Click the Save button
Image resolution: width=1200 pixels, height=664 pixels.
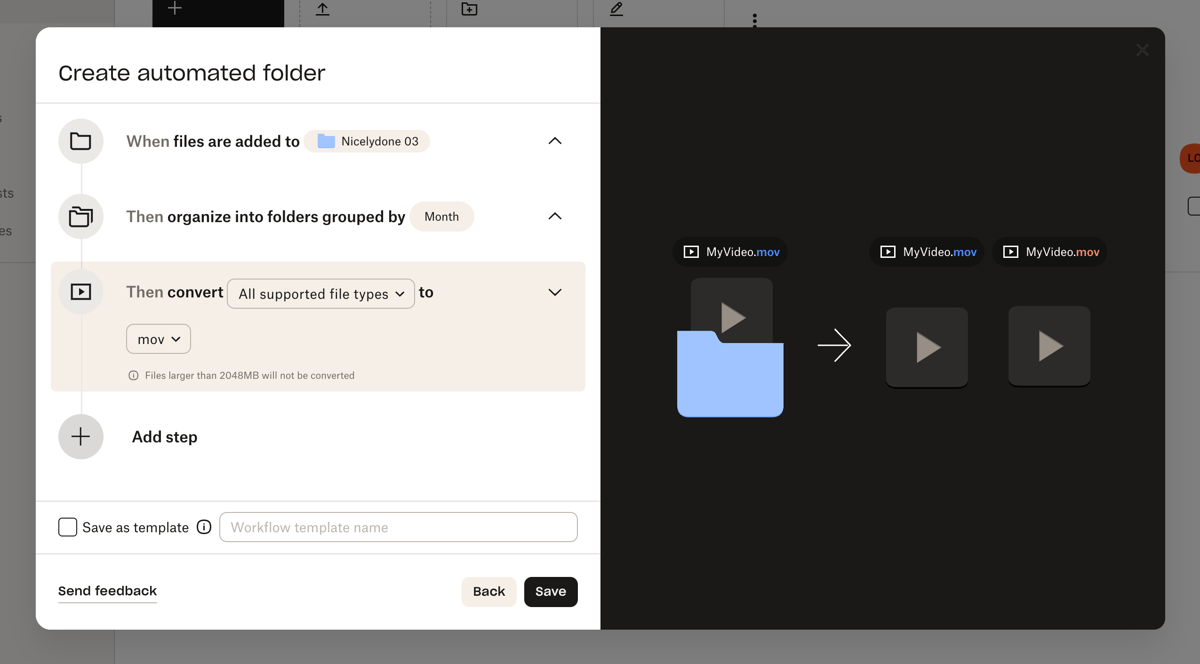coord(551,591)
